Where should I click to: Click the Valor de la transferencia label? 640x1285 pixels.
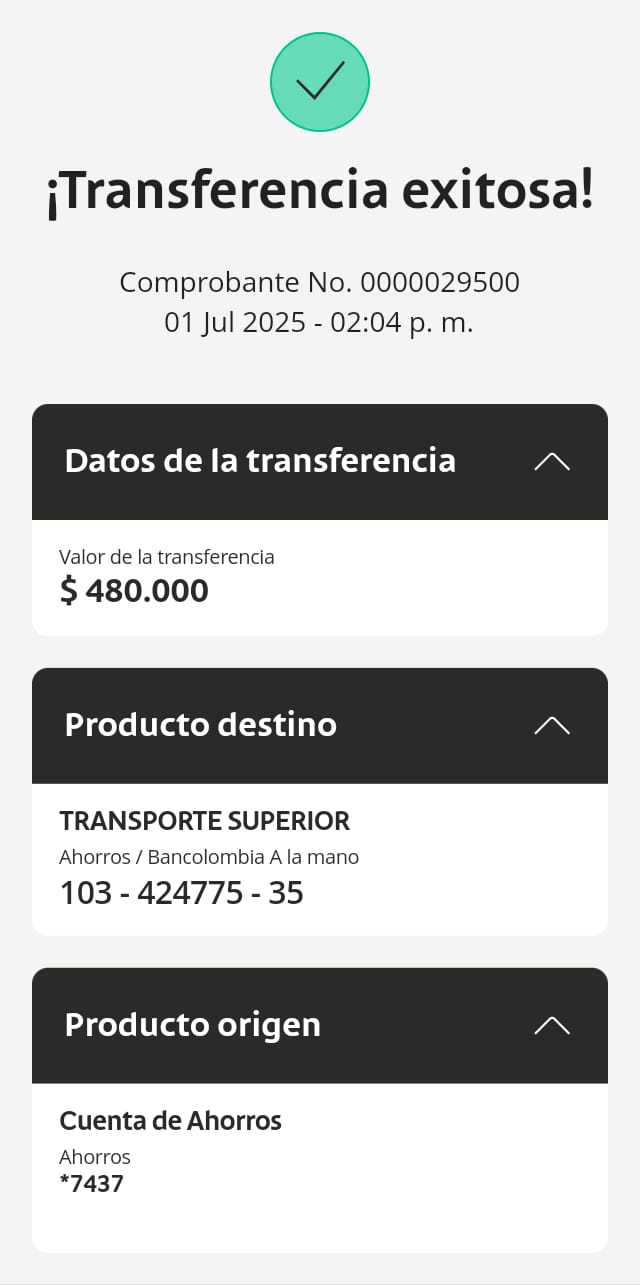coord(167,557)
